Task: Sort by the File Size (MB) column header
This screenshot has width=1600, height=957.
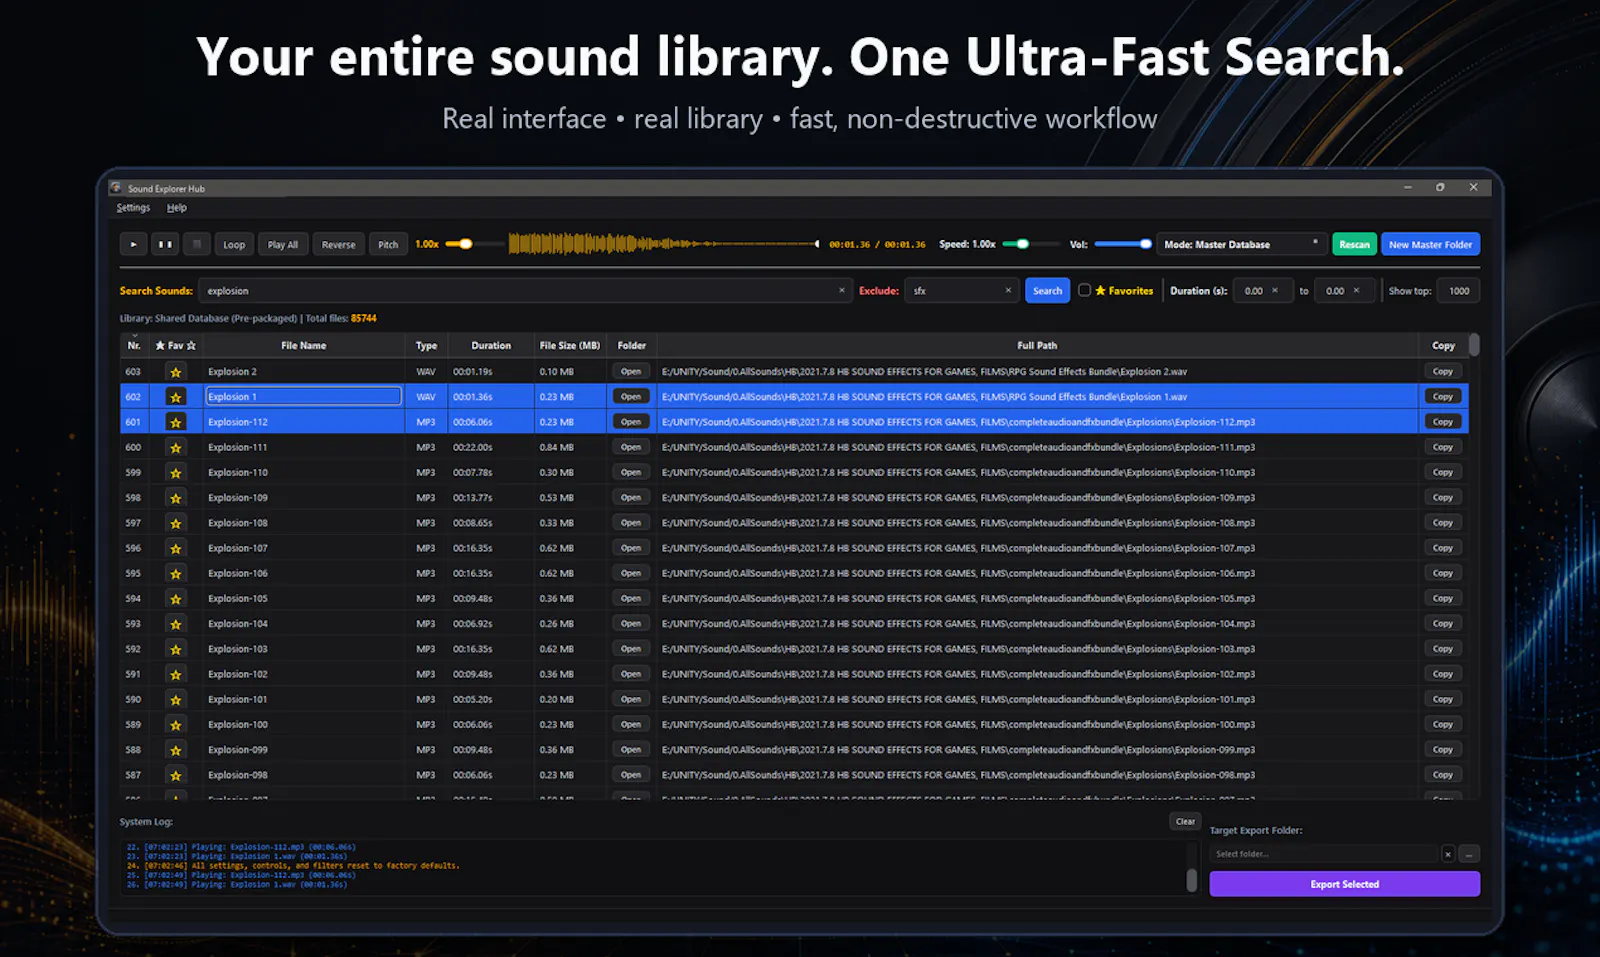Action: coord(570,345)
